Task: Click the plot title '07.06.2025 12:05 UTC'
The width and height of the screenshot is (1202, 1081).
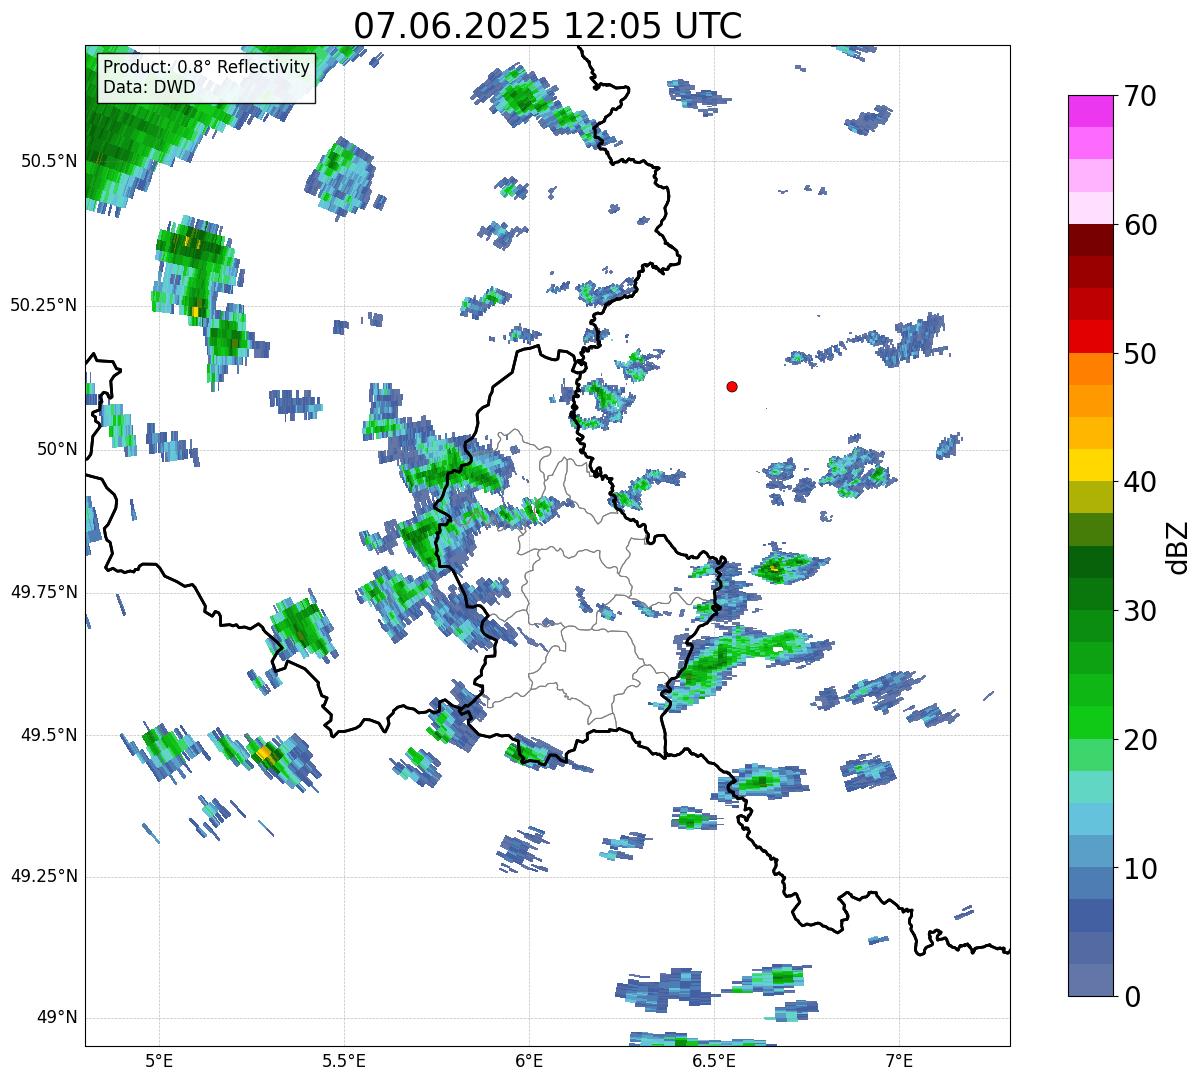Action: pyautogui.click(x=548, y=25)
